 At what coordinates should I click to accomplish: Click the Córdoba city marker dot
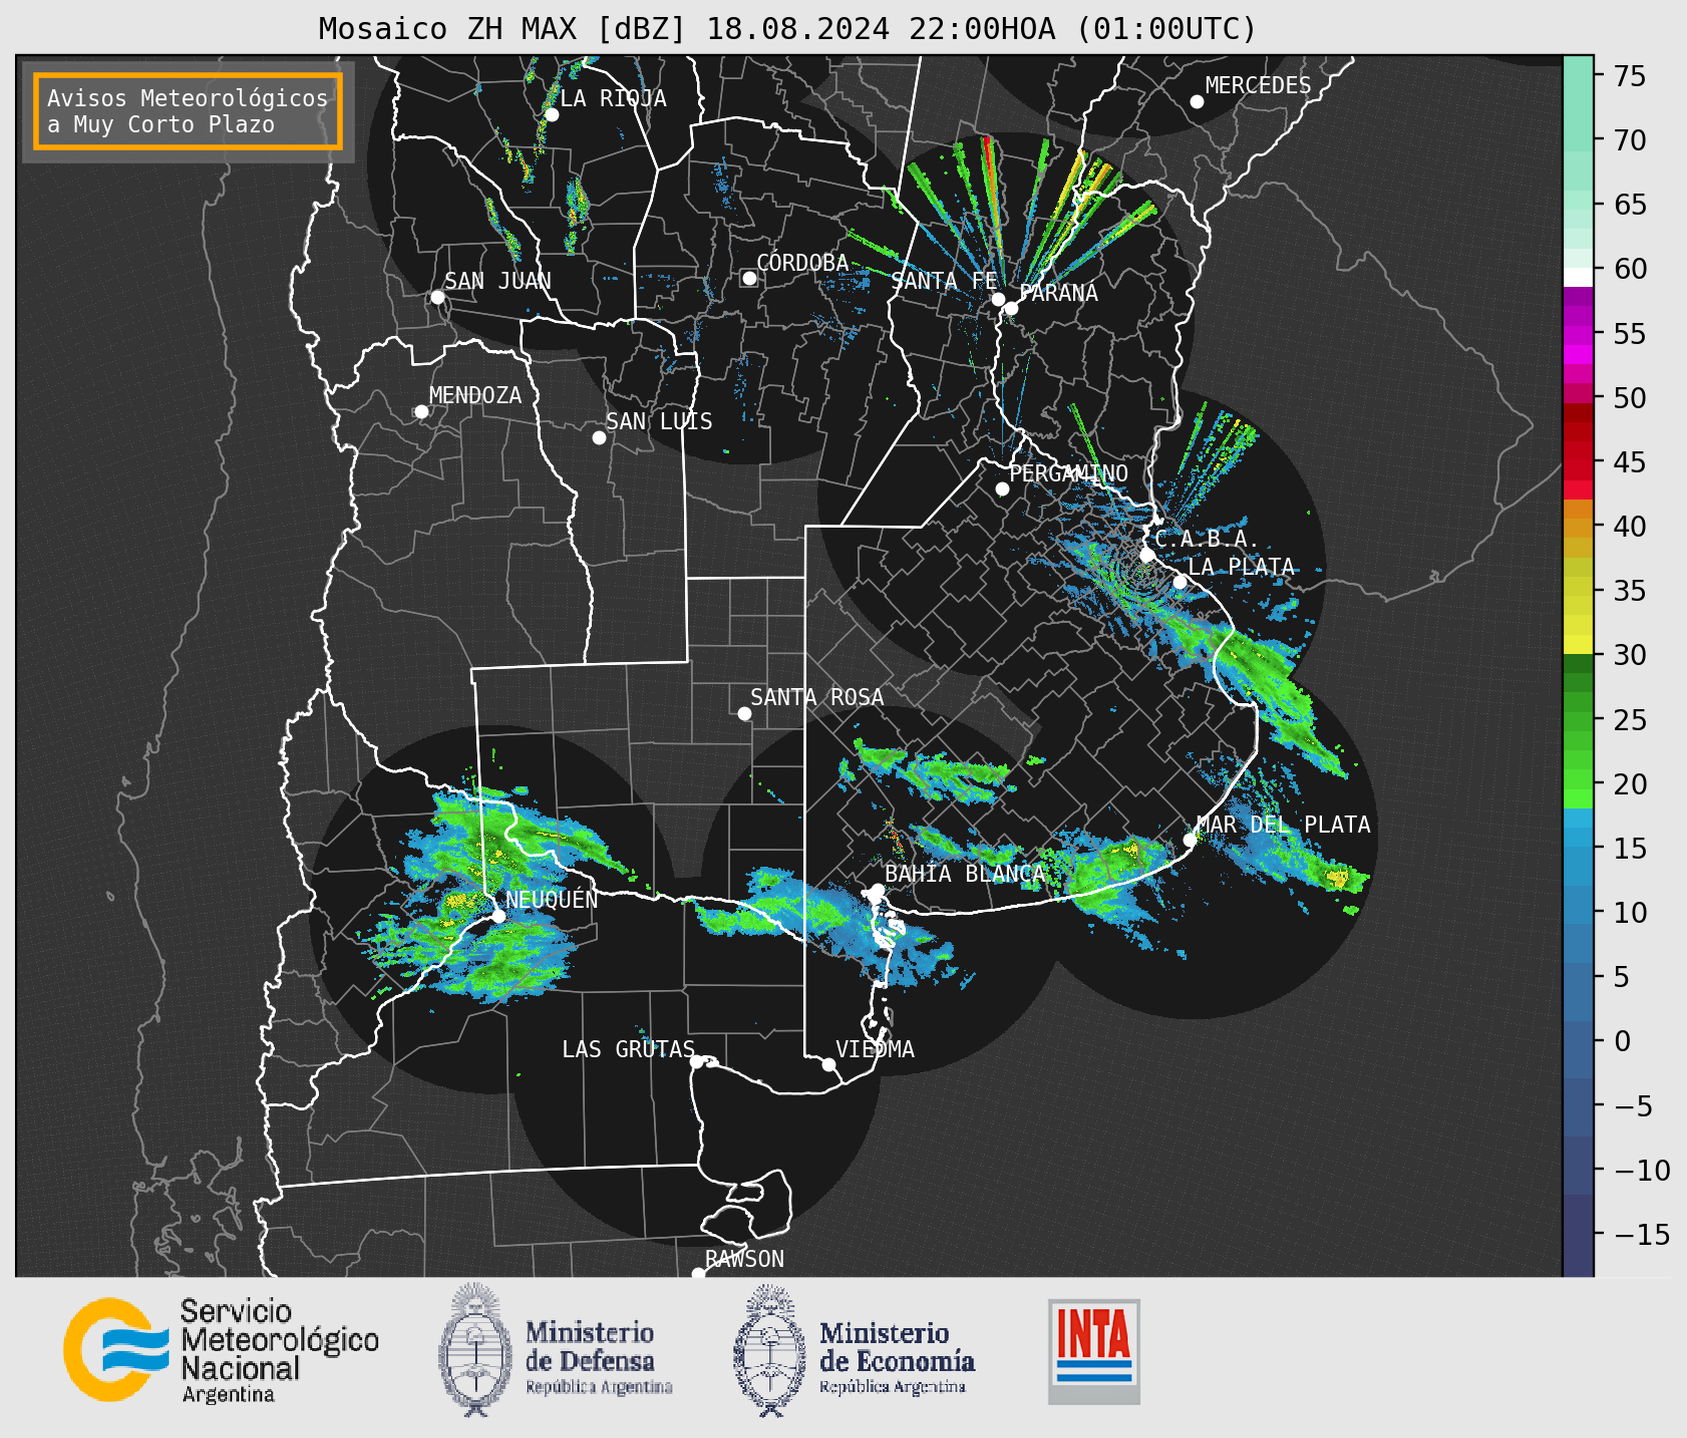click(749, 278)
